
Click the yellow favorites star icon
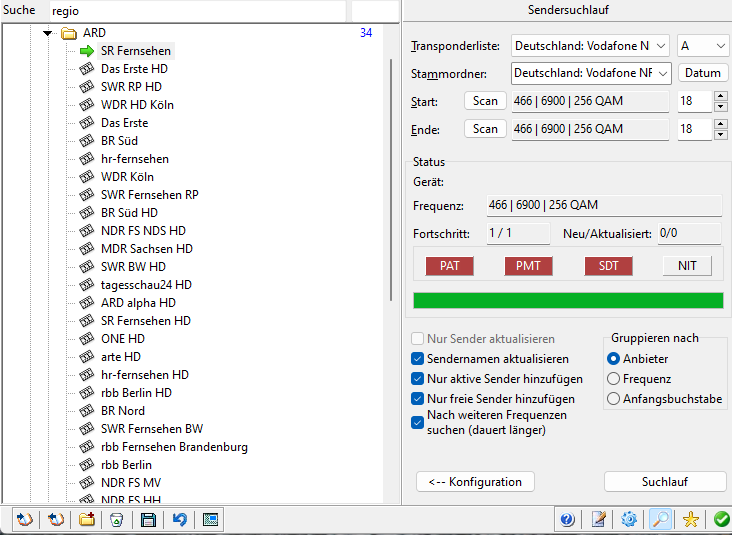coord(690,519)
